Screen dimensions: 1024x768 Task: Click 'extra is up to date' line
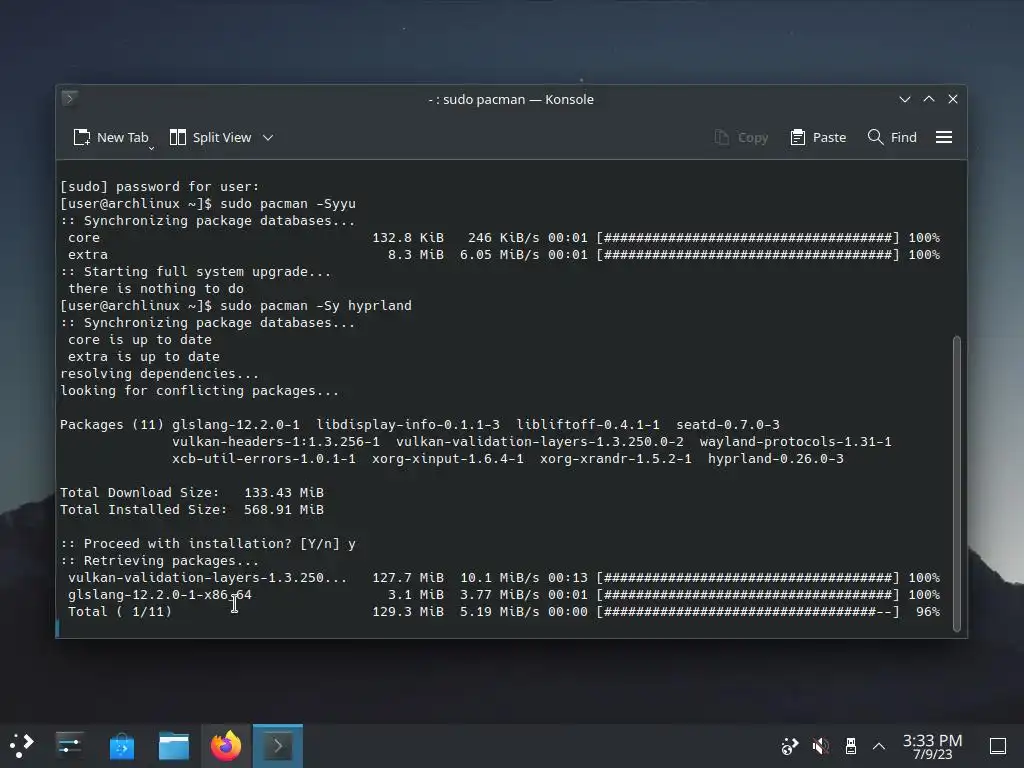click(x=144, y=357)
